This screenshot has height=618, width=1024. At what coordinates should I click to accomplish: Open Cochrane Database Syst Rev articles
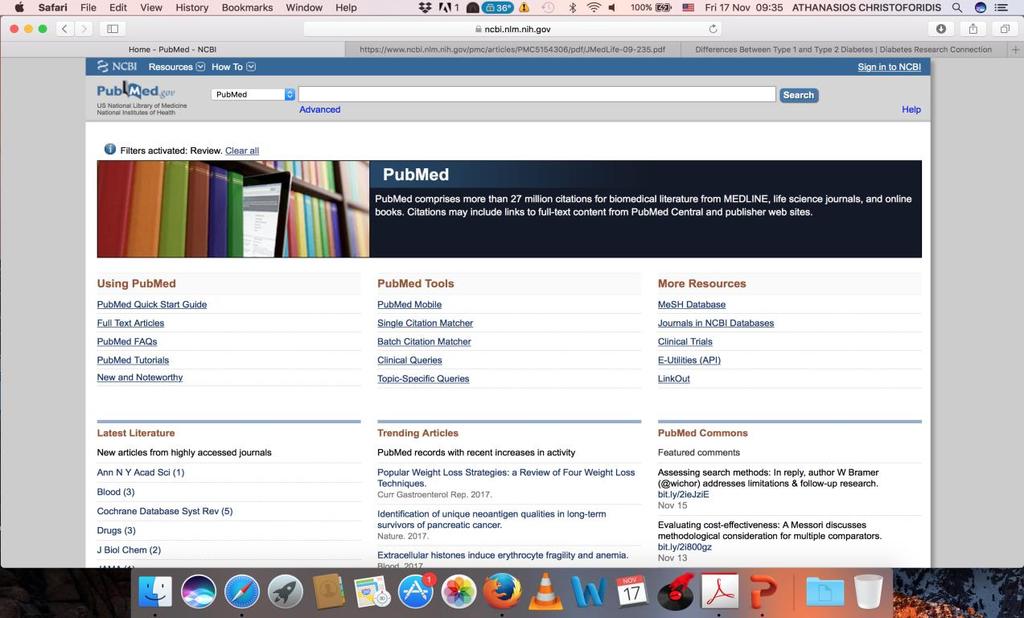[165, 512]
